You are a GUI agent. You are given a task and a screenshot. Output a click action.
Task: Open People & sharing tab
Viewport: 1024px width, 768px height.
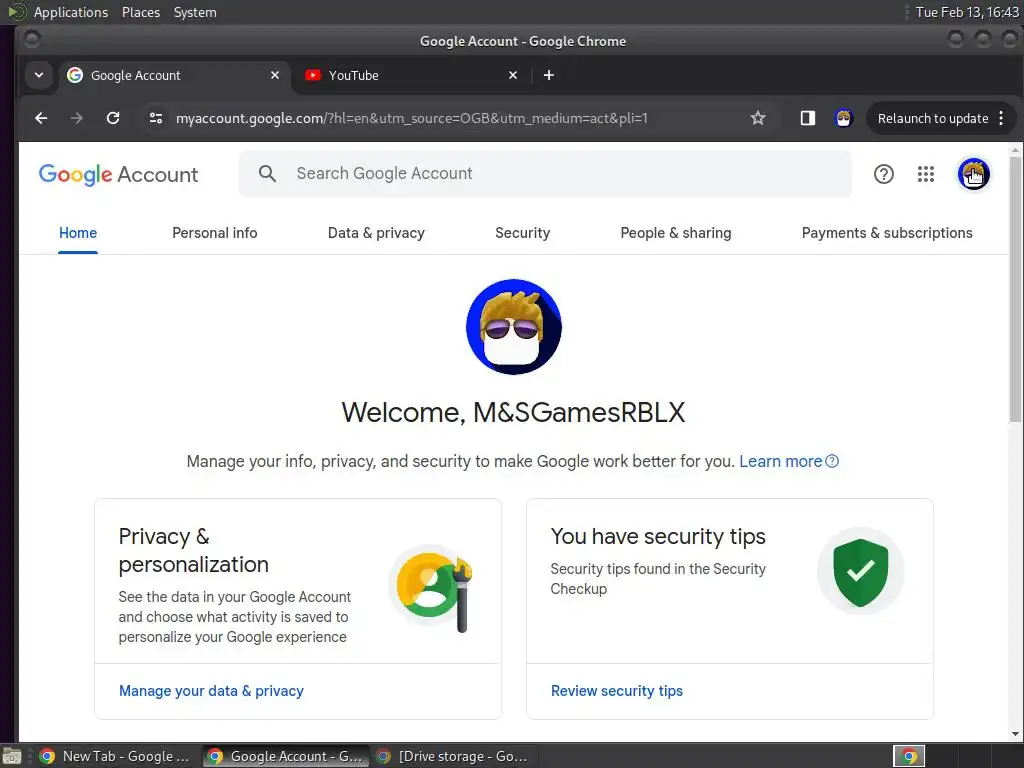point(675,233)
